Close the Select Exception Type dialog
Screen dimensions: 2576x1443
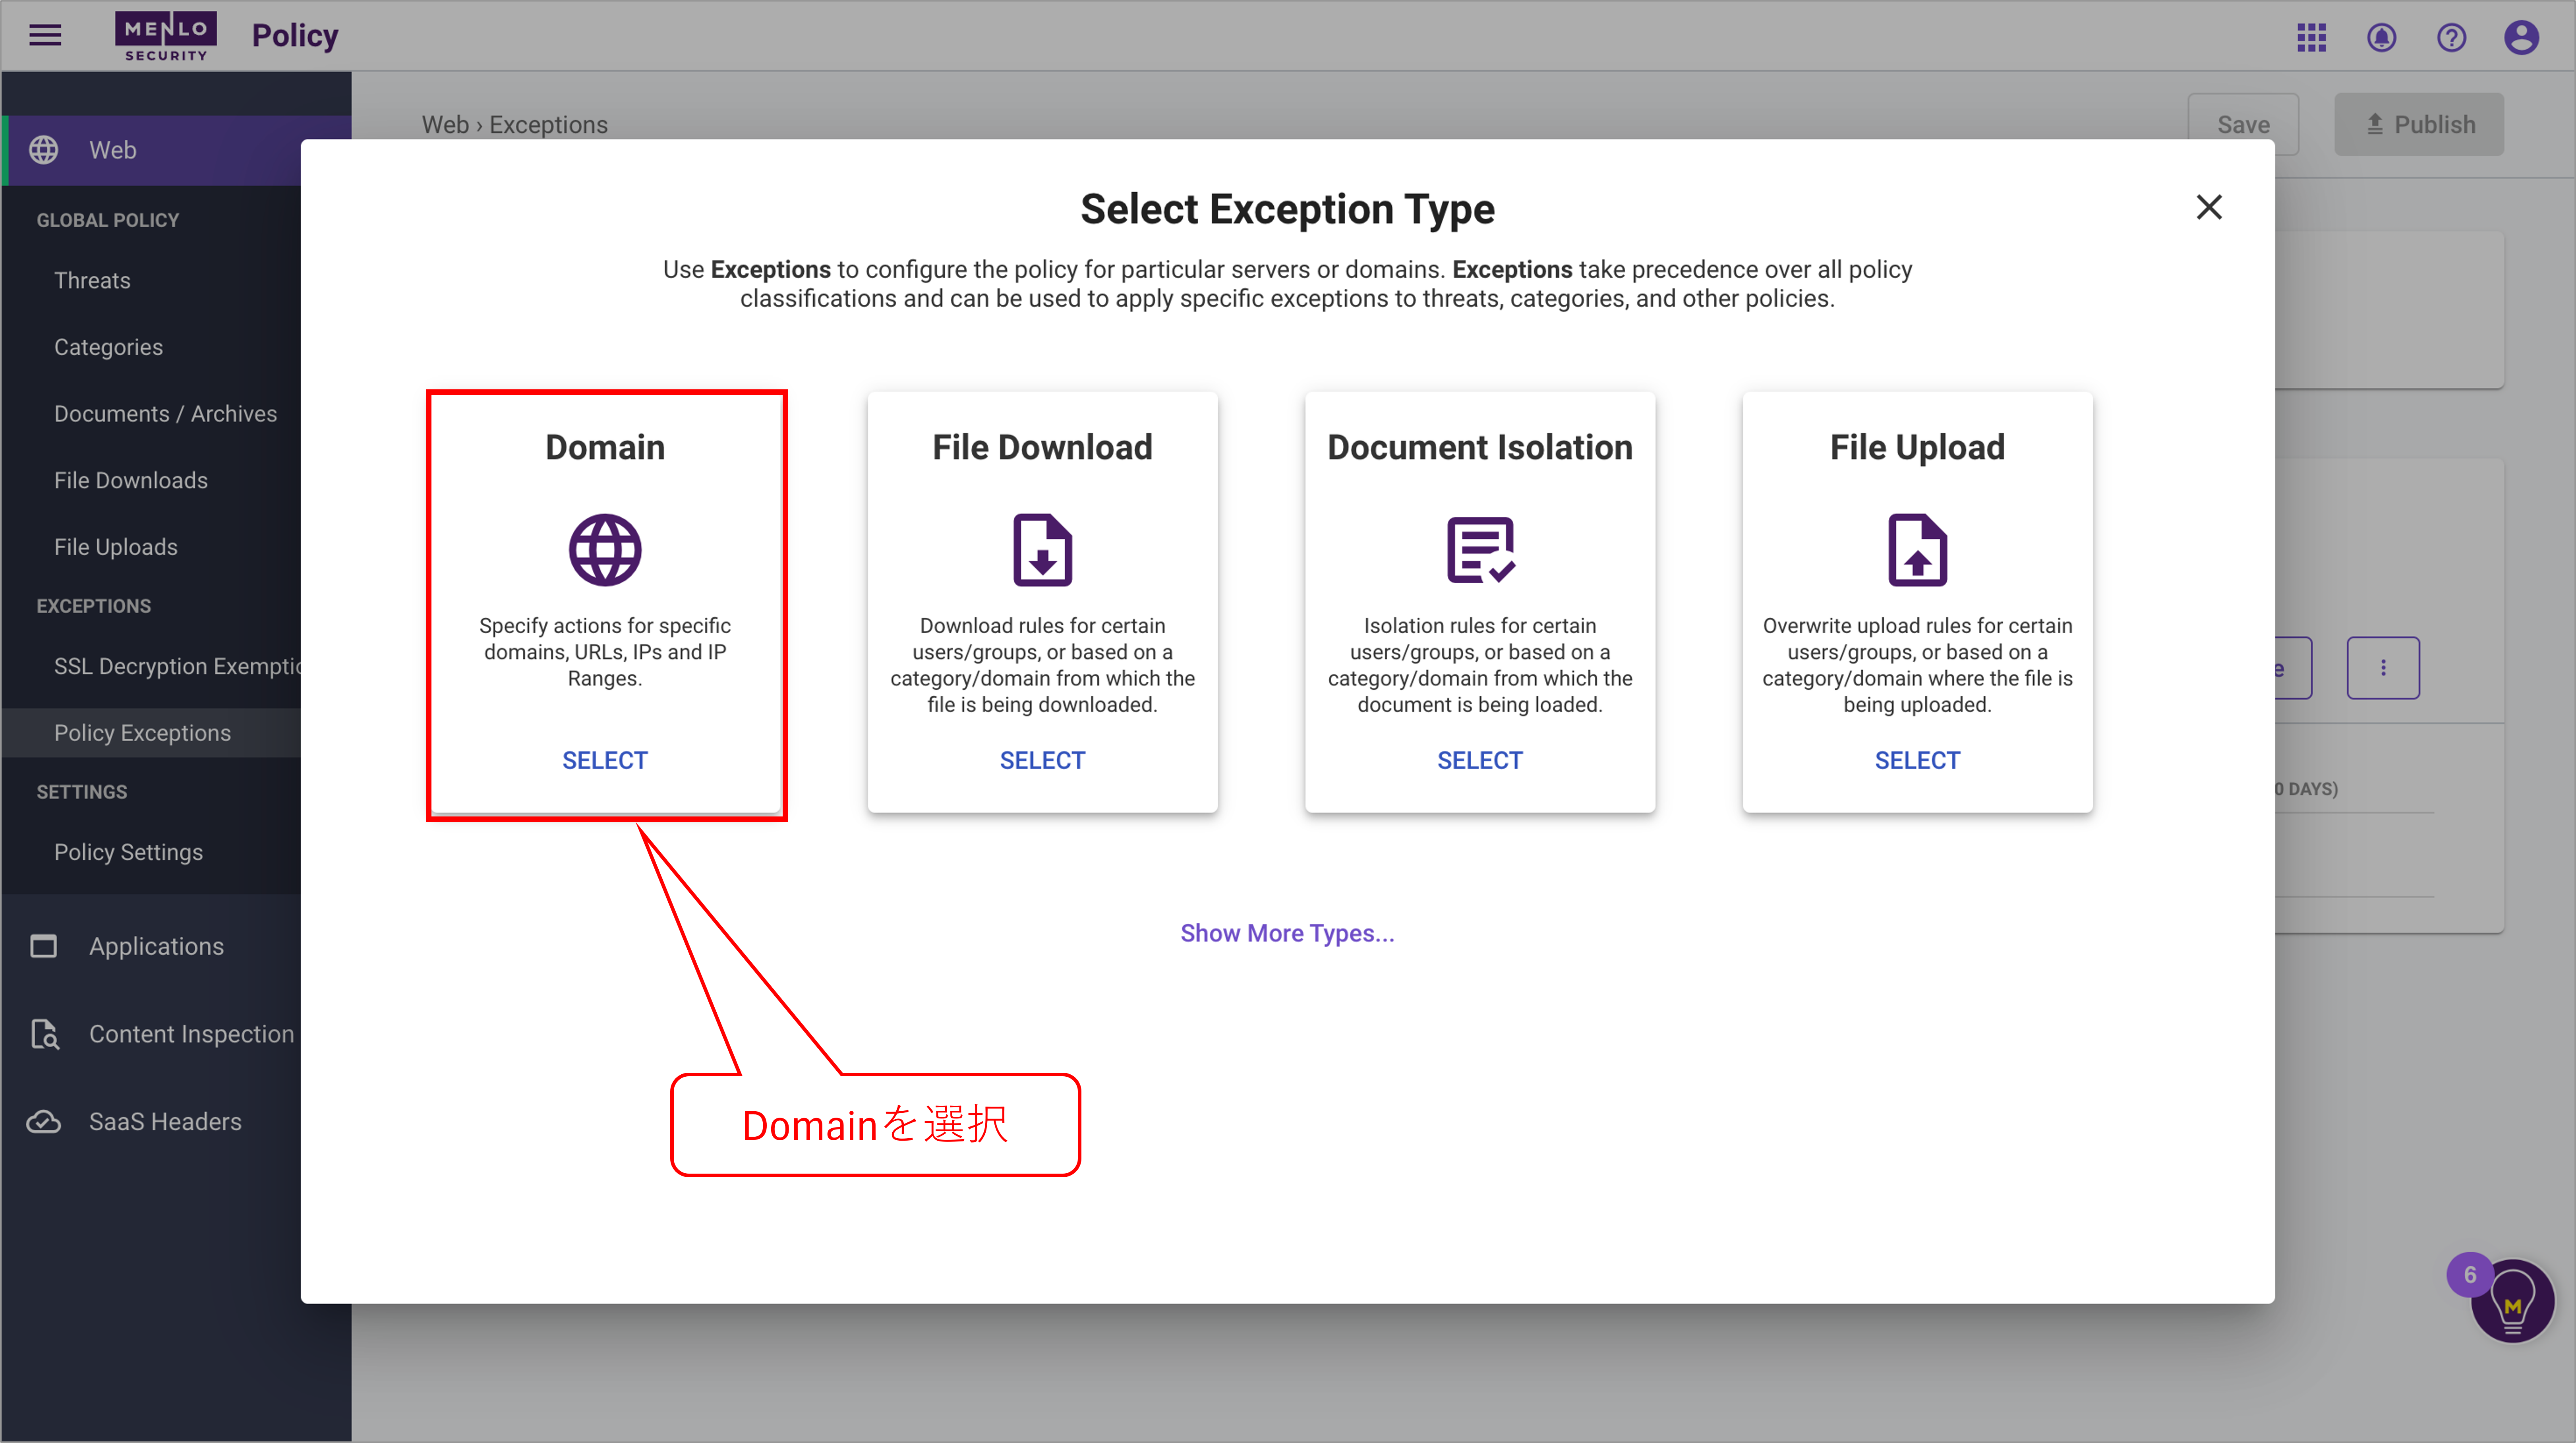click(2209, 207)
